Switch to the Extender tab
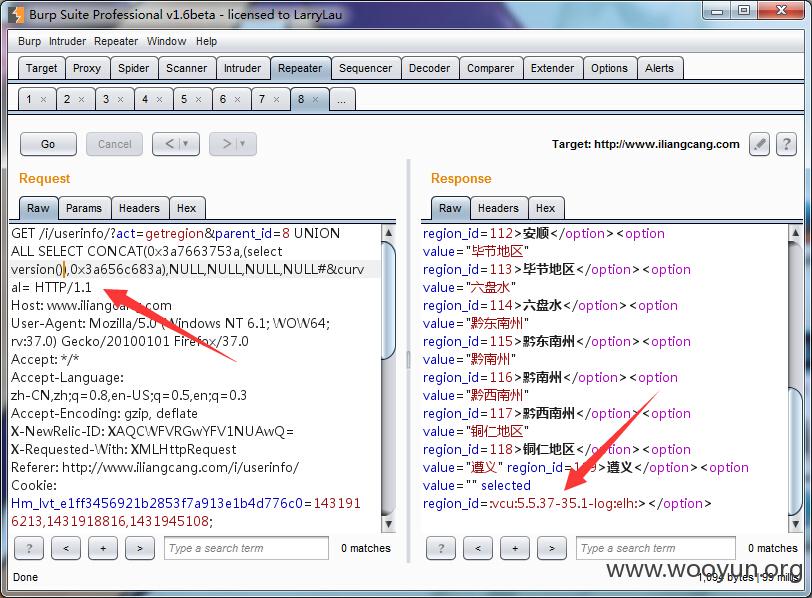 pyautogui.click(x=553, y=68)
